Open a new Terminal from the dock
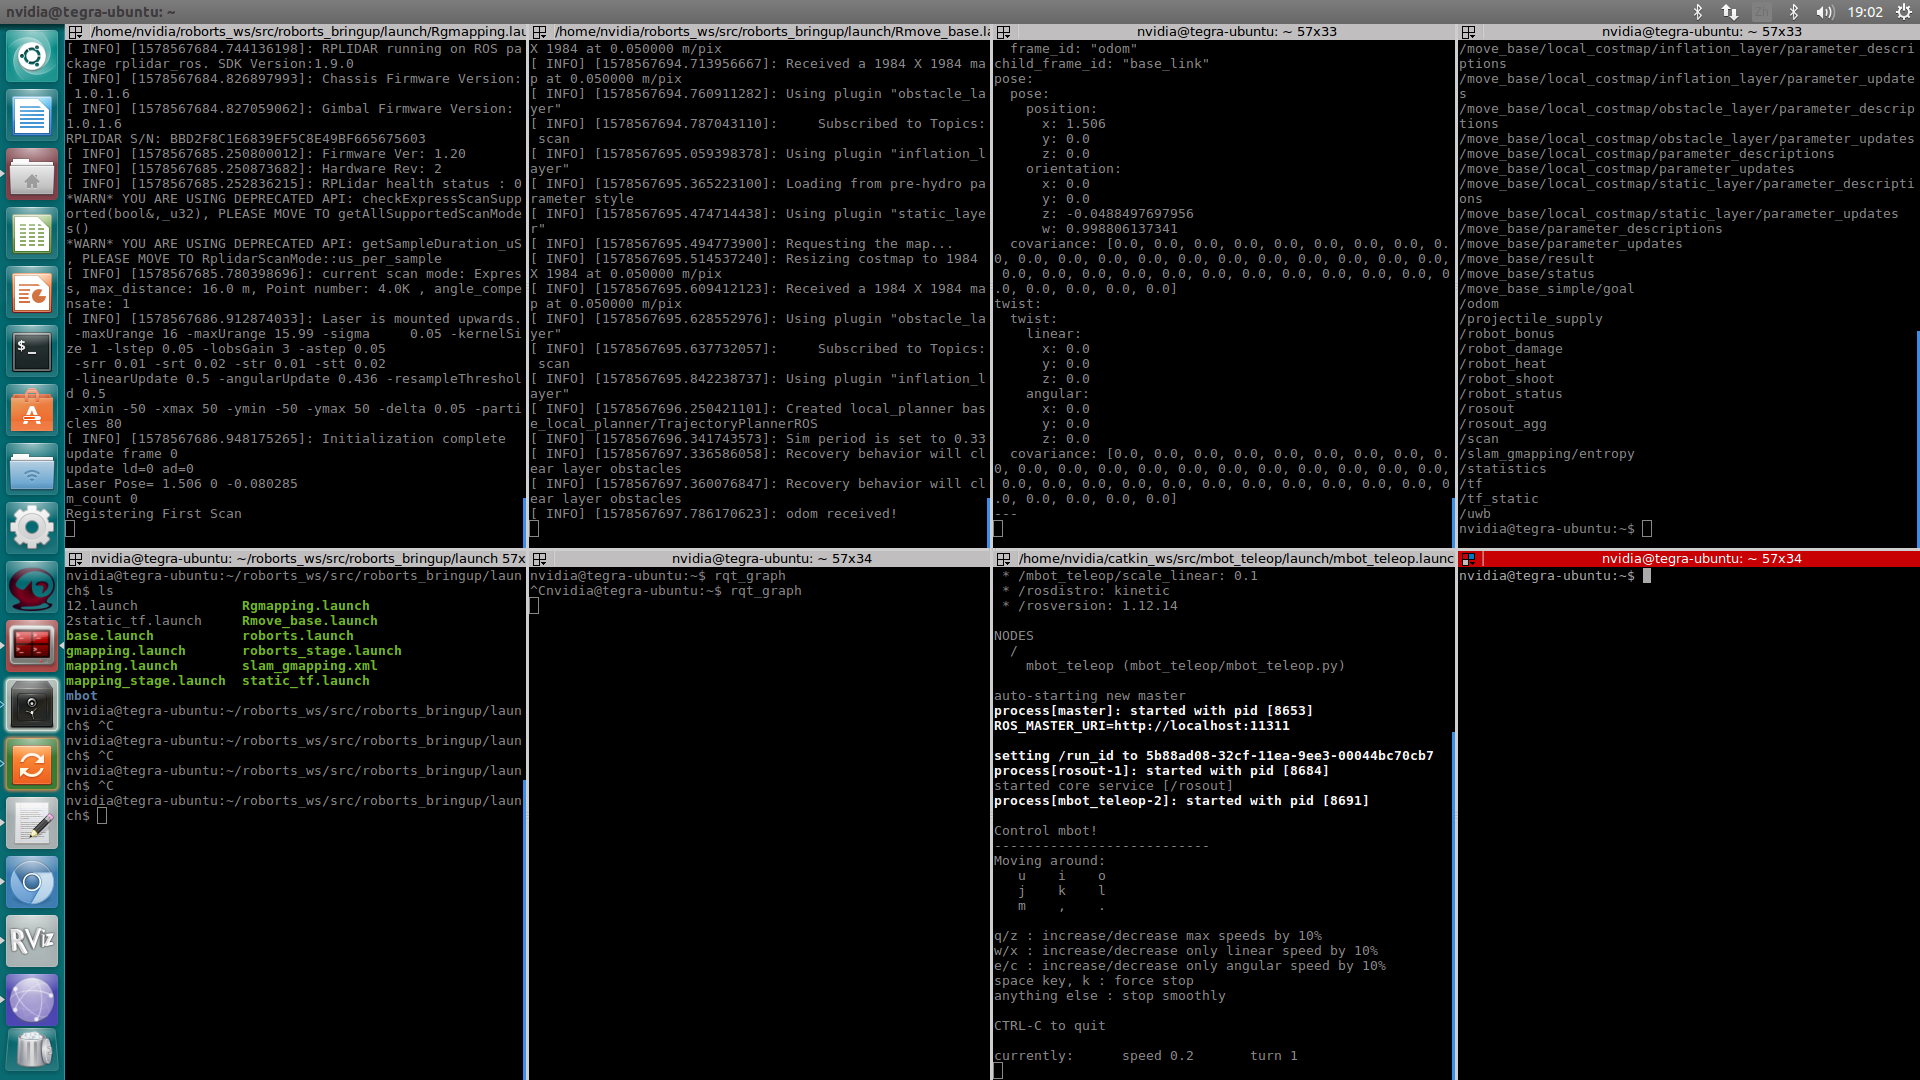 (x=33, y=351)
